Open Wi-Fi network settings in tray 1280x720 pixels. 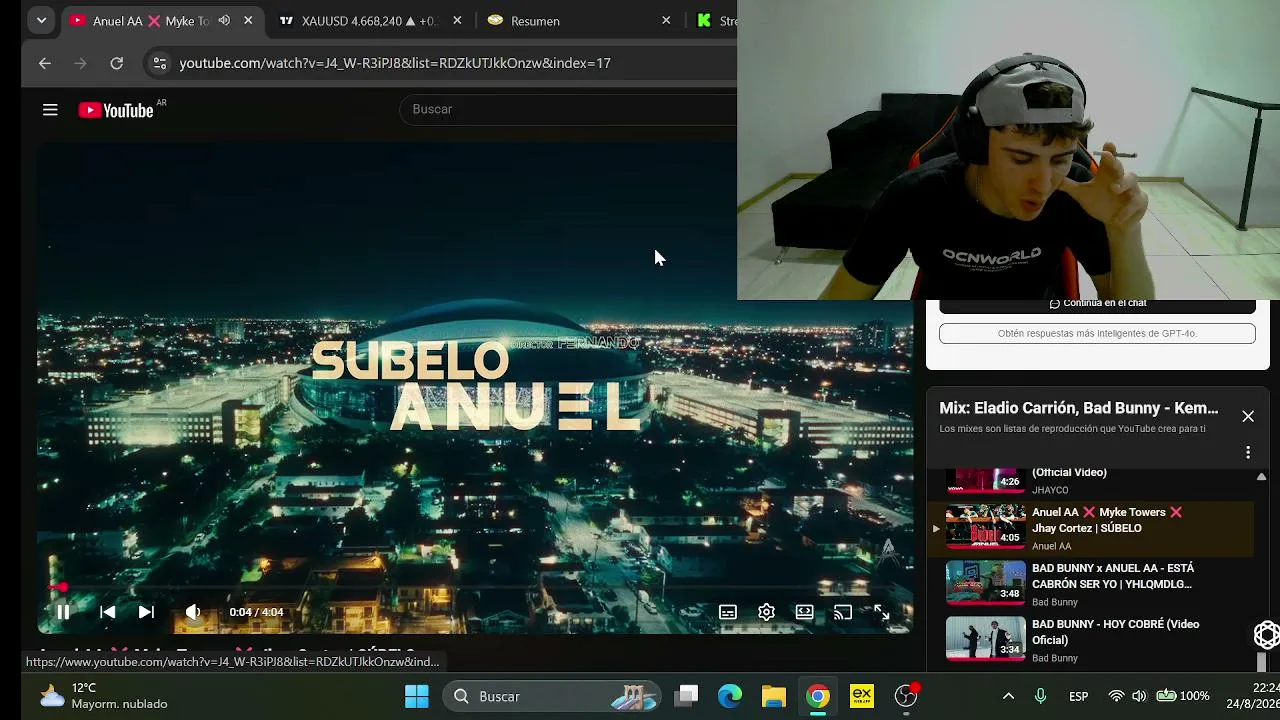pos(1117,696)
